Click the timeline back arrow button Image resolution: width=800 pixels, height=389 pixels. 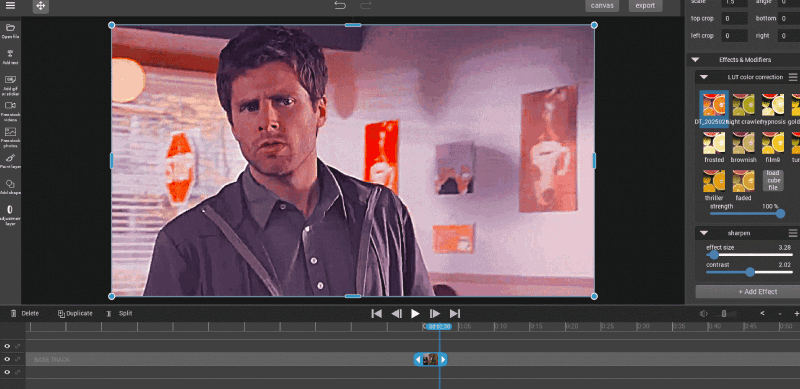point(763,313)
